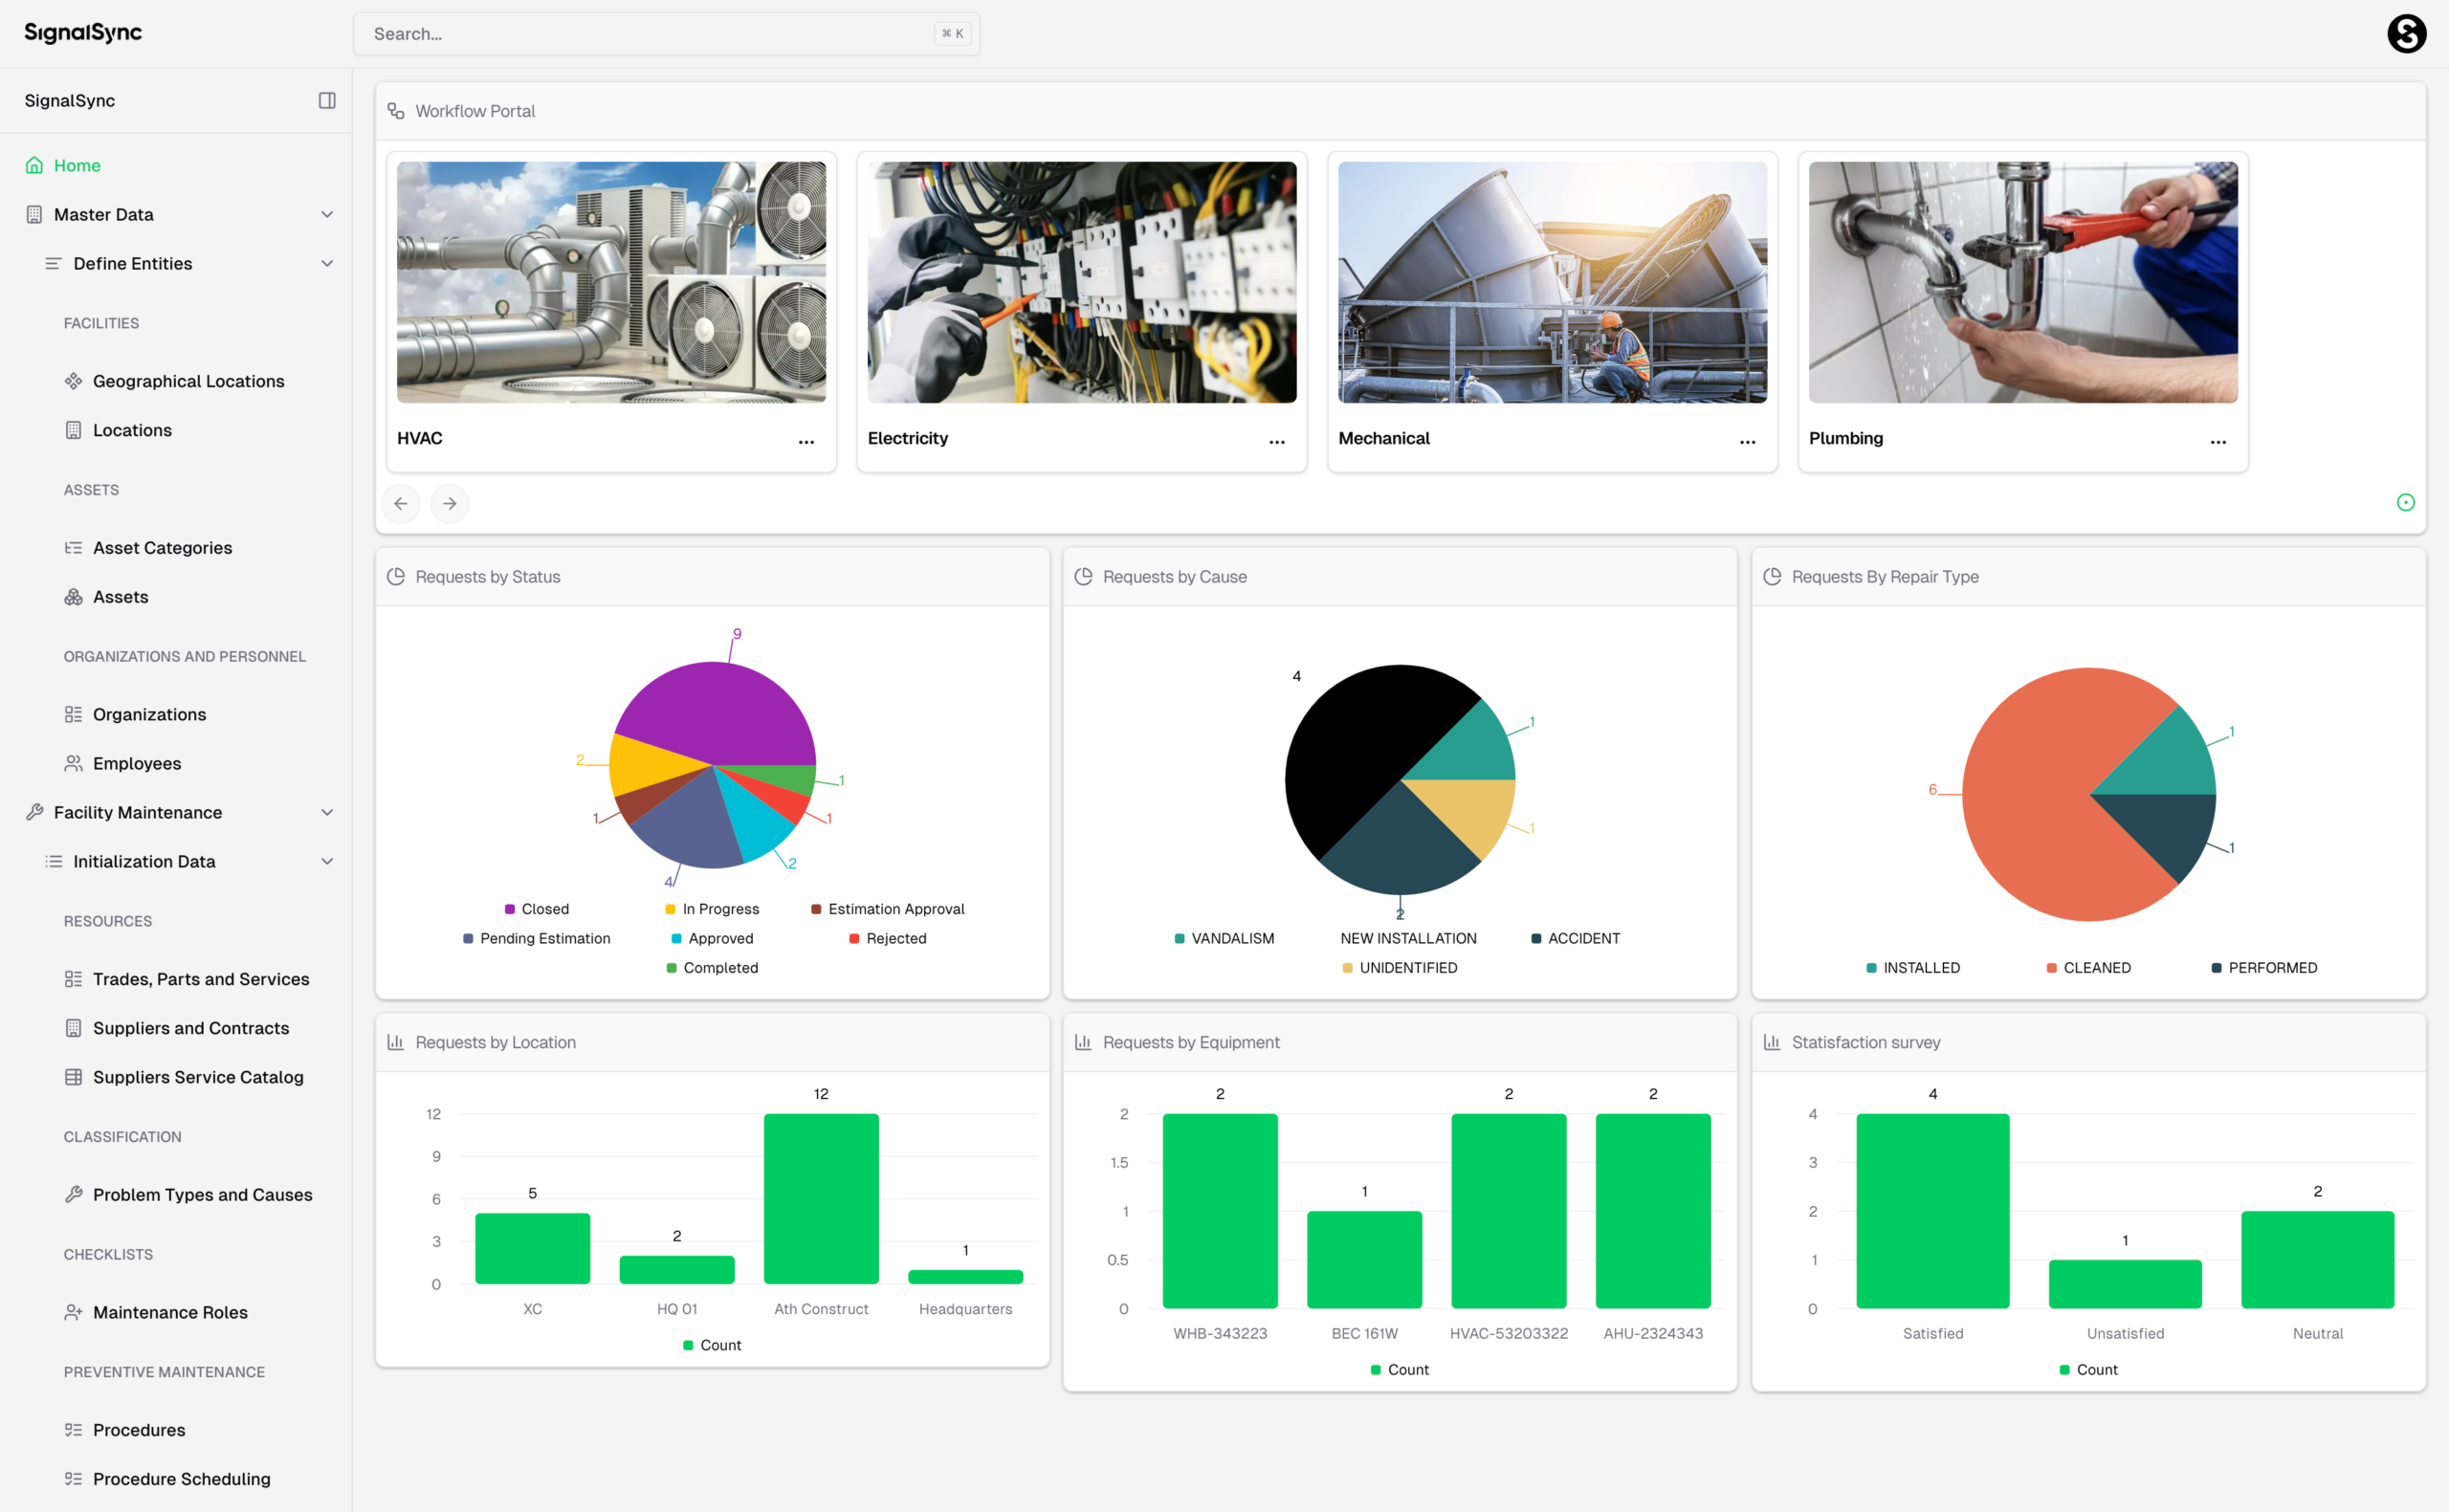Click the user avatar icon top right
Screen dimensions: 2449x1512
[2406, 33]
